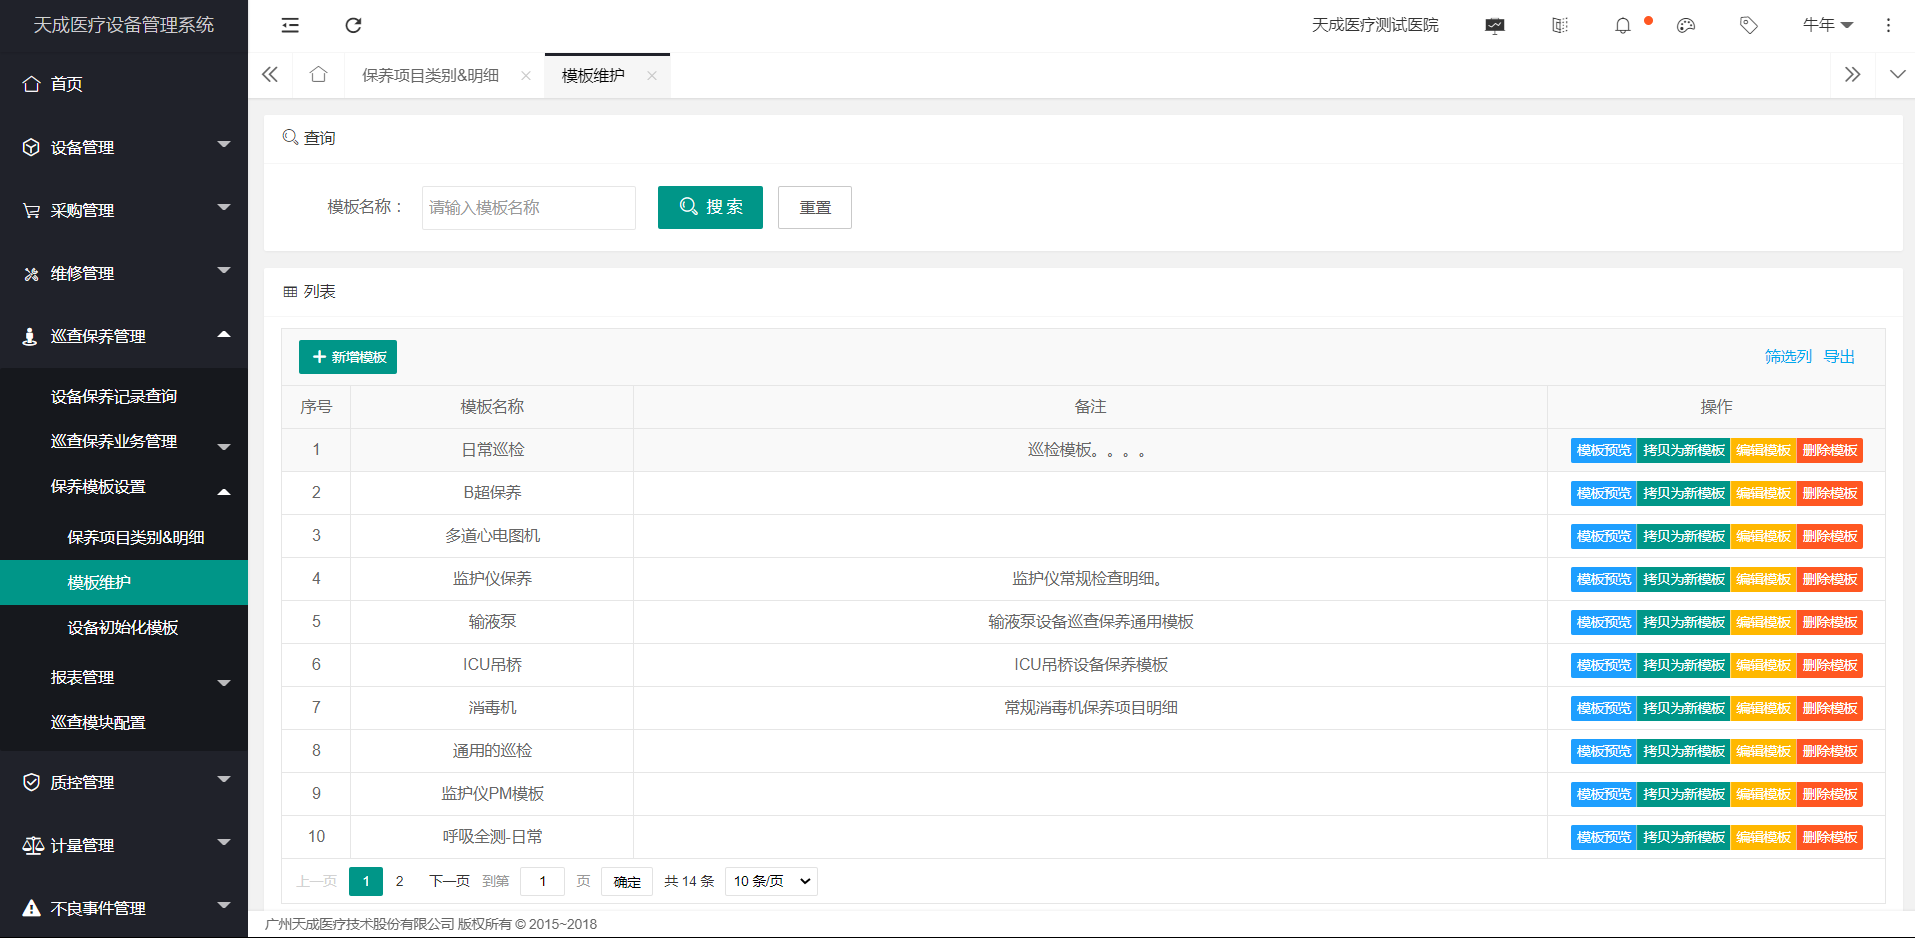Delete the 监护仪保养 template

coord(1830,579)
